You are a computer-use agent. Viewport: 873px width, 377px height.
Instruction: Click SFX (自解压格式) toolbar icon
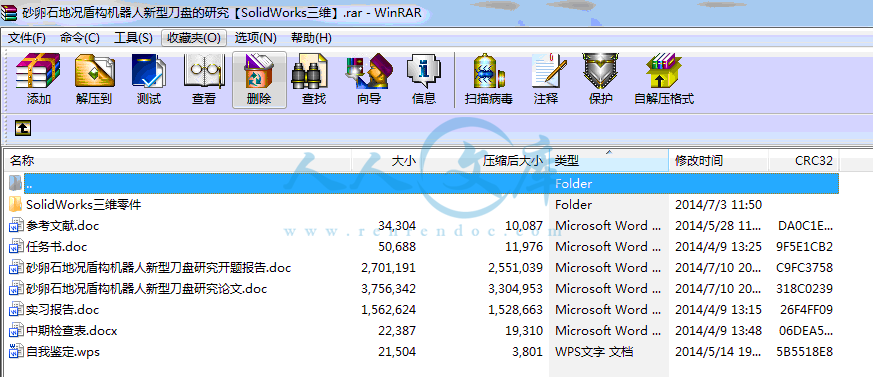tap(664, 71)
